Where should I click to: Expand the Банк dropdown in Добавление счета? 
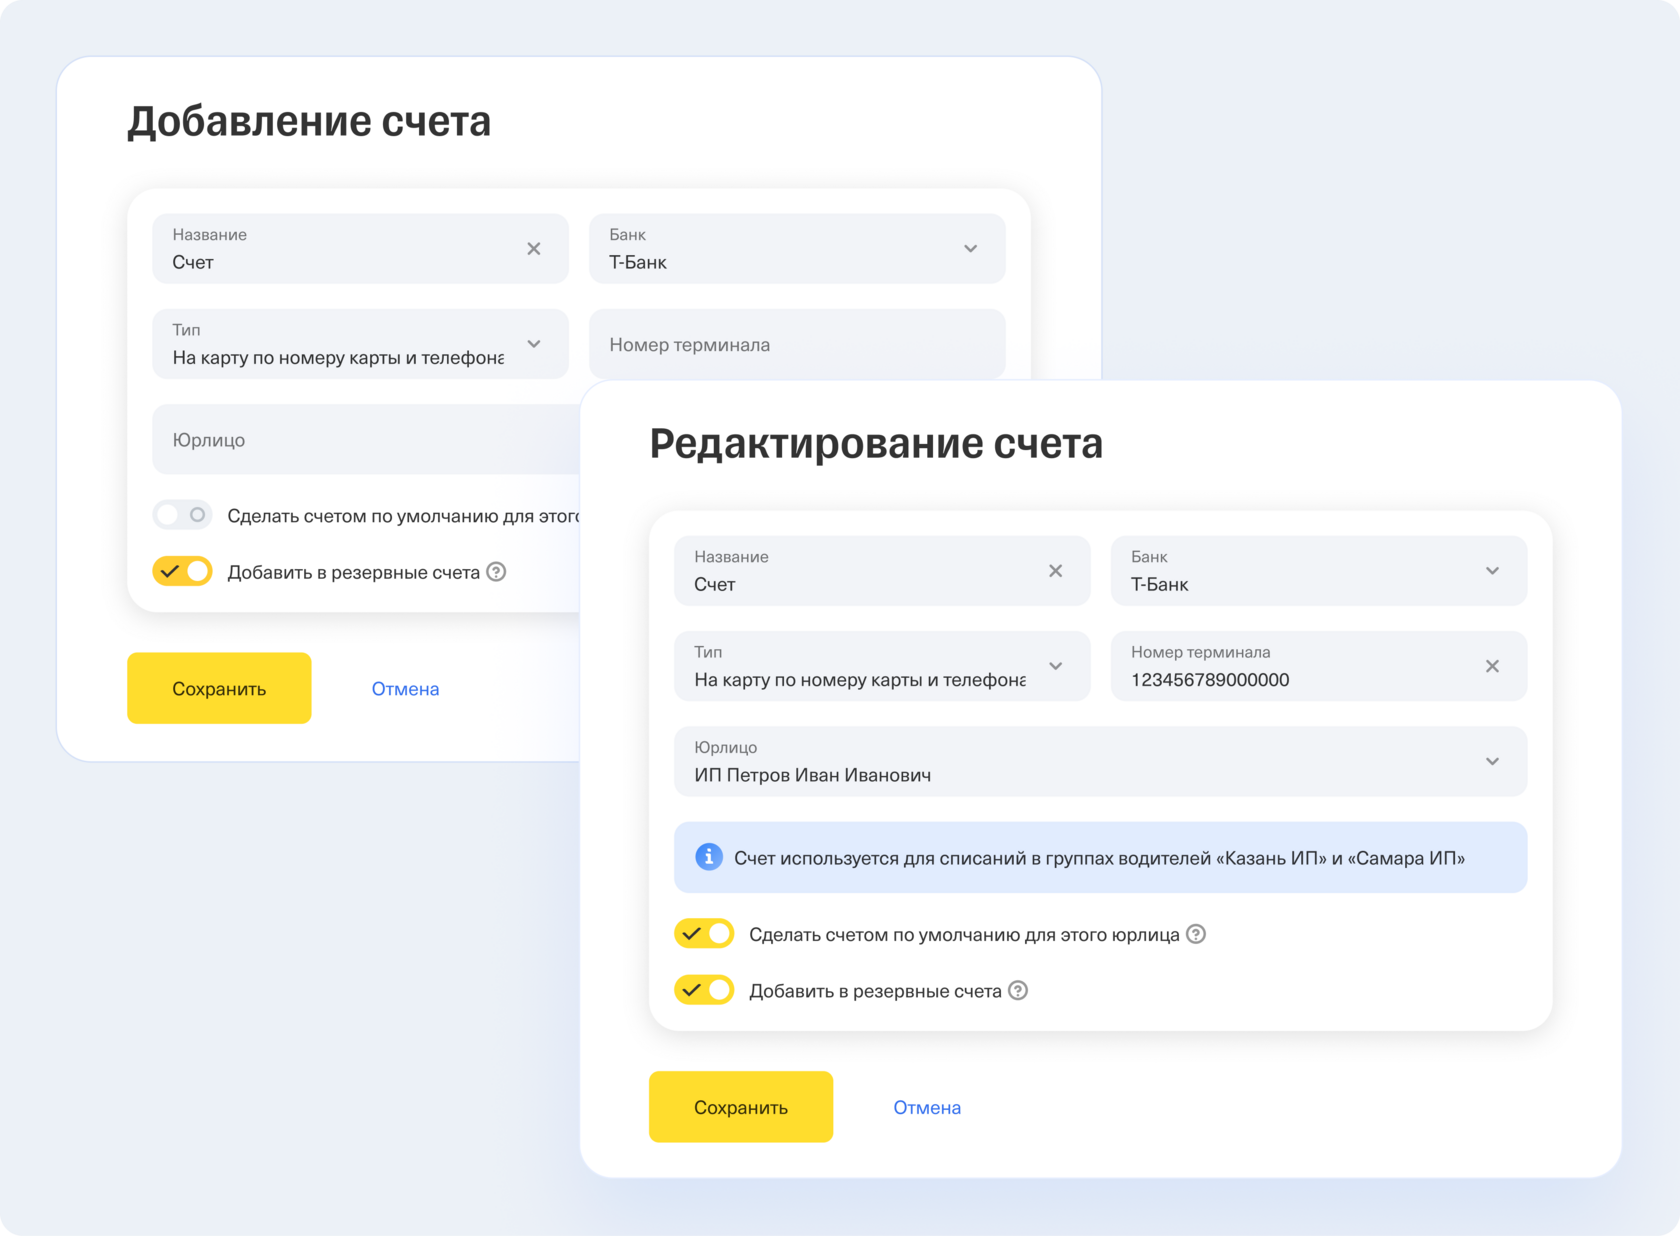click(x=970, y=249)
